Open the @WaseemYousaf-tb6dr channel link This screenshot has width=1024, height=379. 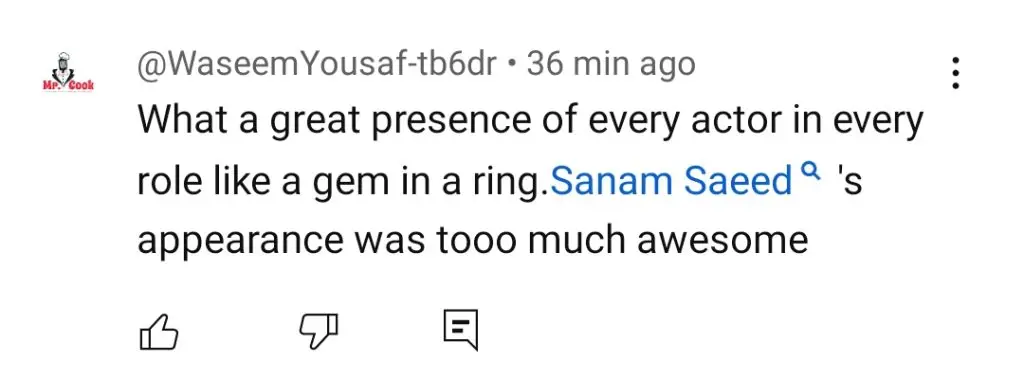[317, 64]
